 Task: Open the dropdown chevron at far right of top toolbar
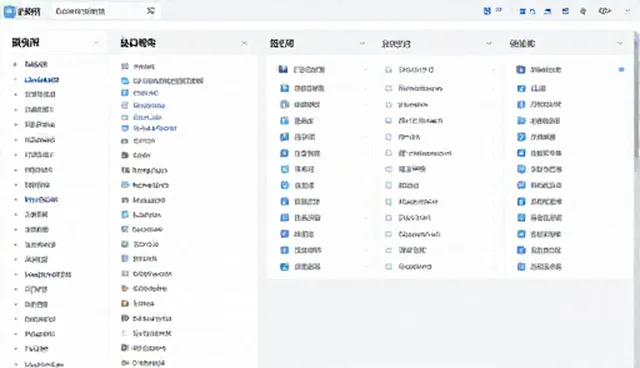point(628,11)
